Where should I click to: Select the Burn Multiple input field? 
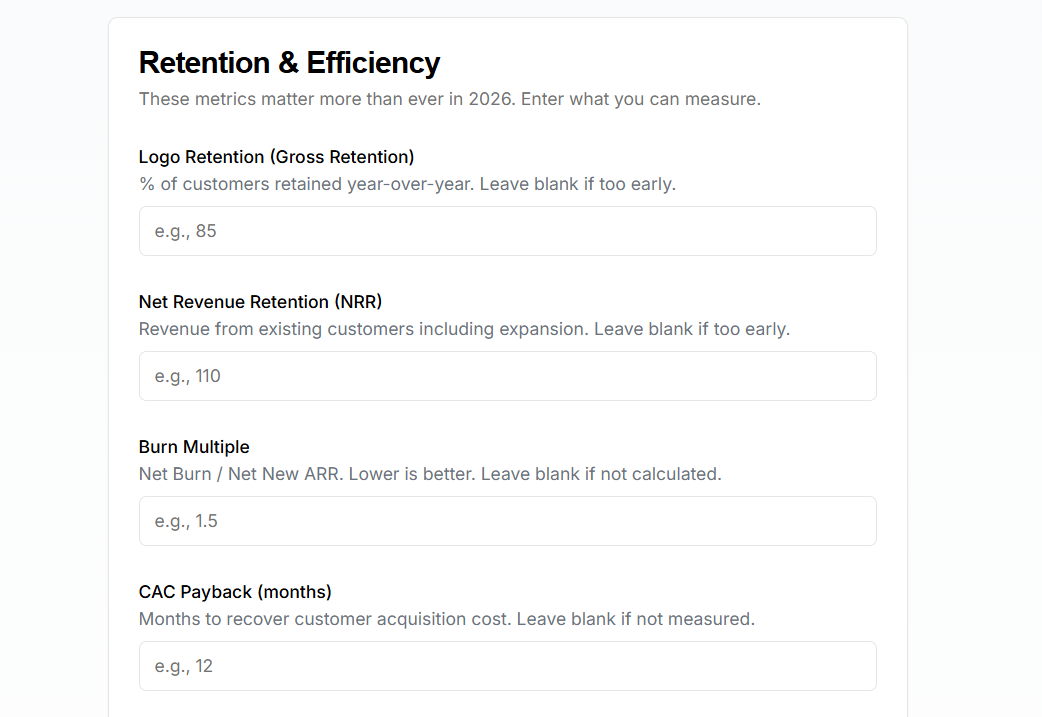pyautogui.click(x=507, y=521)
